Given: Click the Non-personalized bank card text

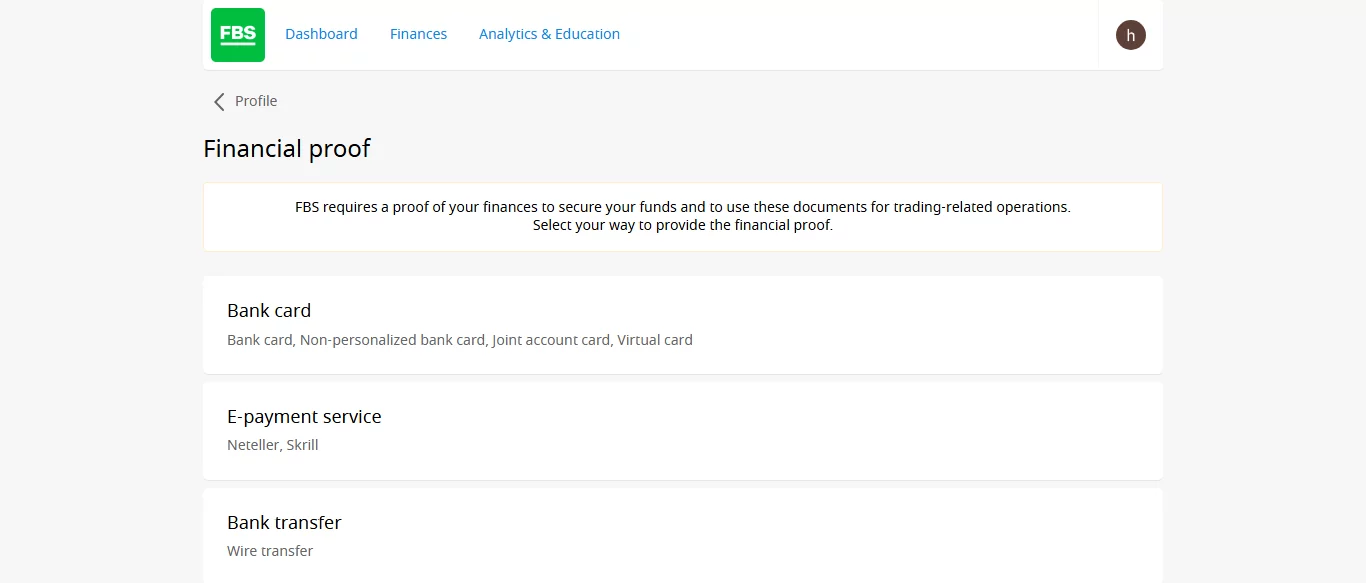Looking at the screenshot, I should [392, 340].
